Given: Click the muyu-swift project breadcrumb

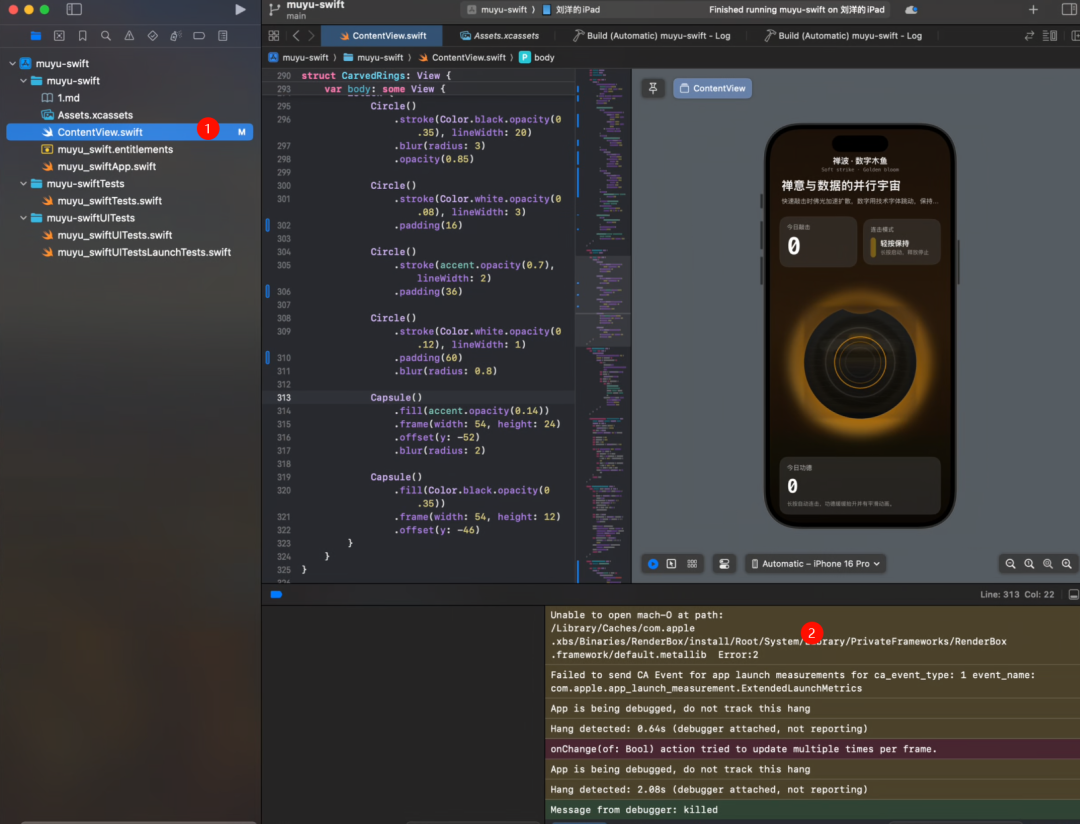Looking at the screenshot, I should point(298,58).
